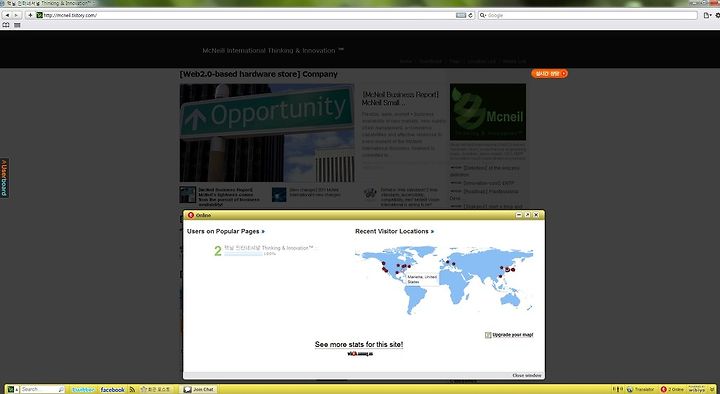Click the Join Chat button
The height and width of the screenshot is (394, 720).
point(199,389)
